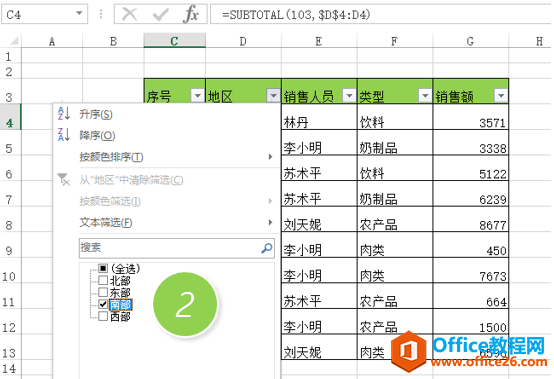Select column D header

coord(243,41)
